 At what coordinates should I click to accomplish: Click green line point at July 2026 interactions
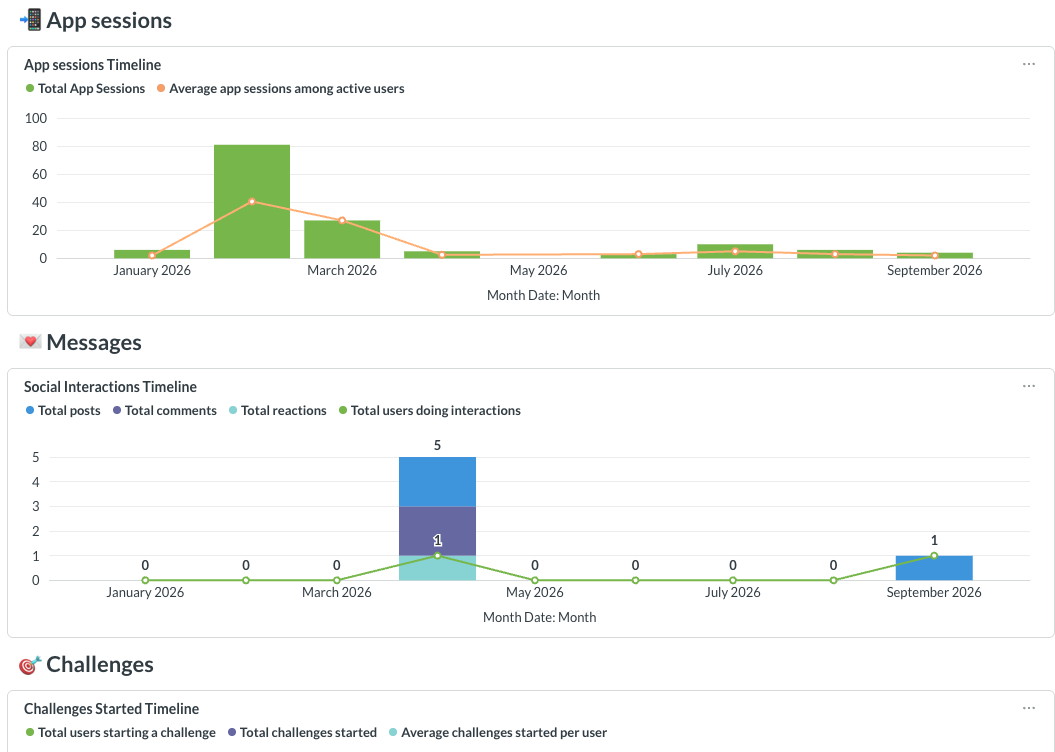pos(733,580)
